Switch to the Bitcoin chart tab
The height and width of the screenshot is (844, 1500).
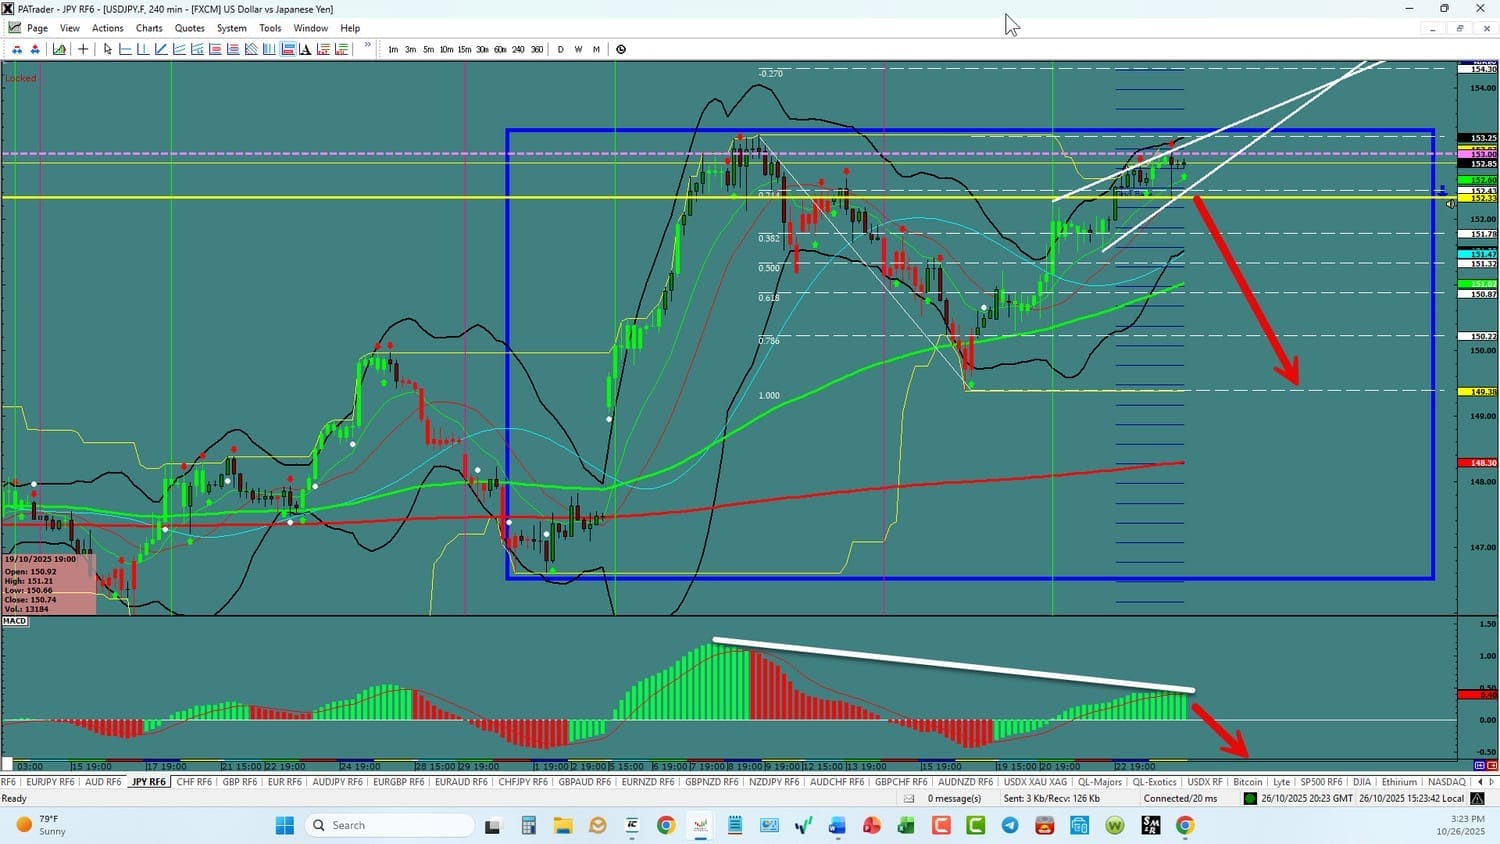1247,782
